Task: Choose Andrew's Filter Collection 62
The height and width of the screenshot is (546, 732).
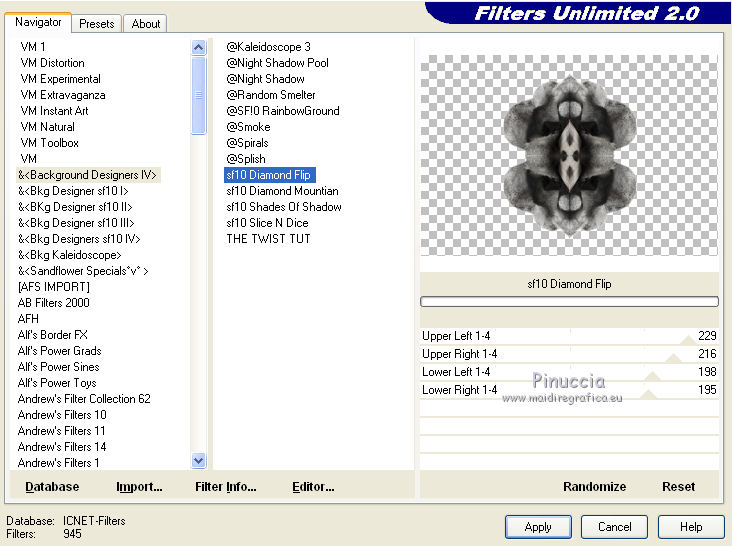Action: (x=84, y=399)
